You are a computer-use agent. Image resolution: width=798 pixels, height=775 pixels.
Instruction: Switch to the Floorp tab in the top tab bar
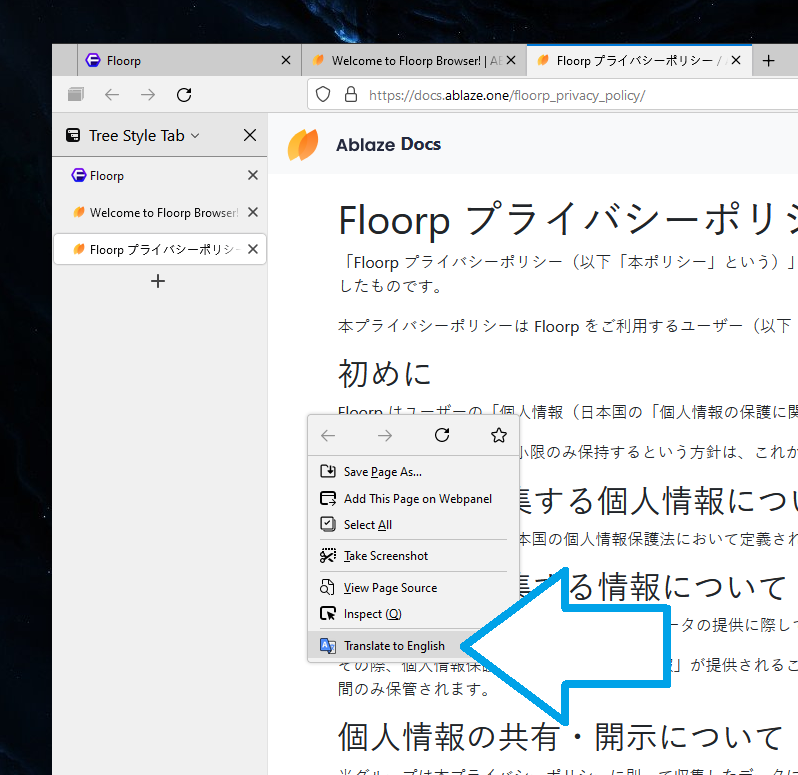[189, 61]
